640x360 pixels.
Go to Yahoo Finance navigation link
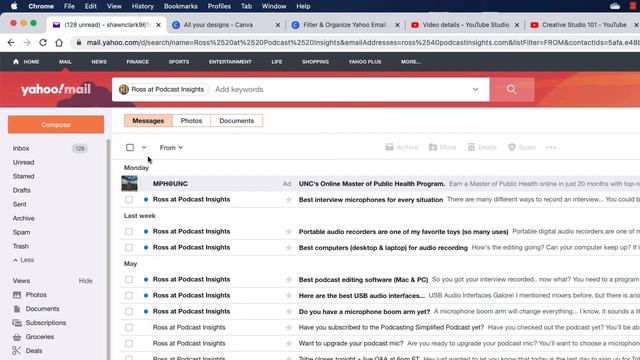click(x=138, y=62)
